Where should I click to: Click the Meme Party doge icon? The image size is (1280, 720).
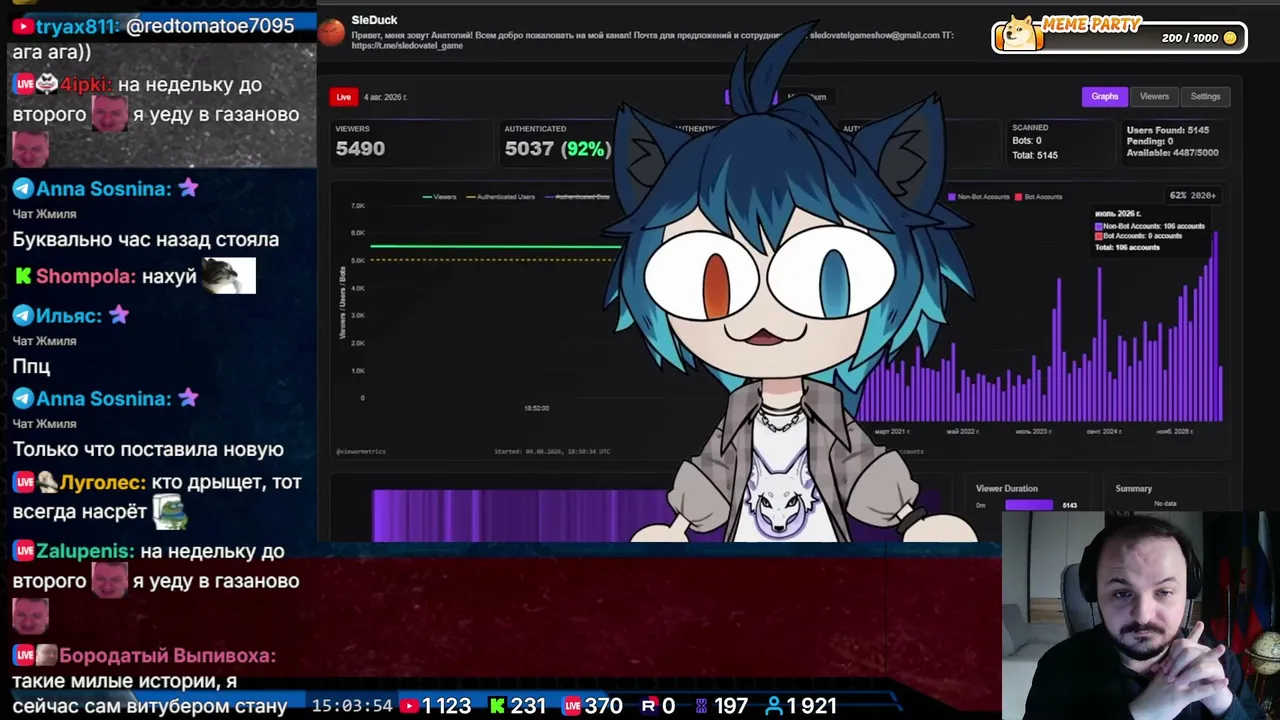tap(1020, 33)
